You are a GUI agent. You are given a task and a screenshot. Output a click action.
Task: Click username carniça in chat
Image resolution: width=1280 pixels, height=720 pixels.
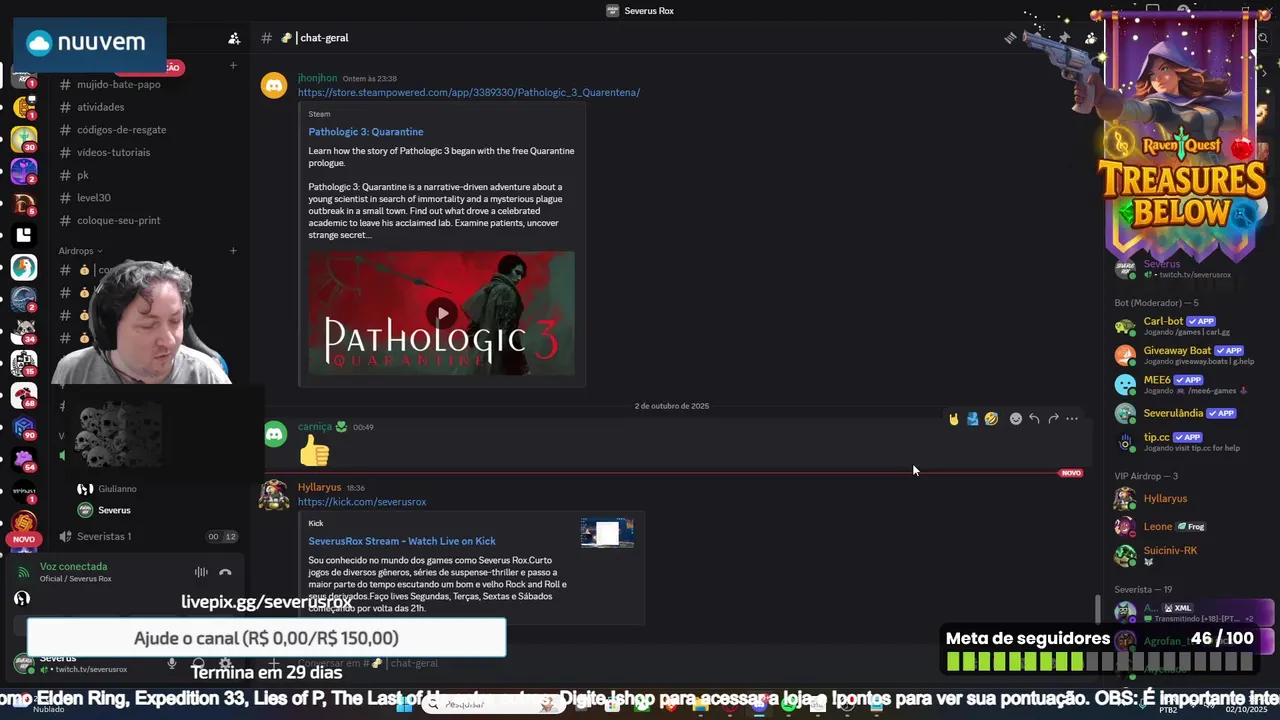point(315,427)
